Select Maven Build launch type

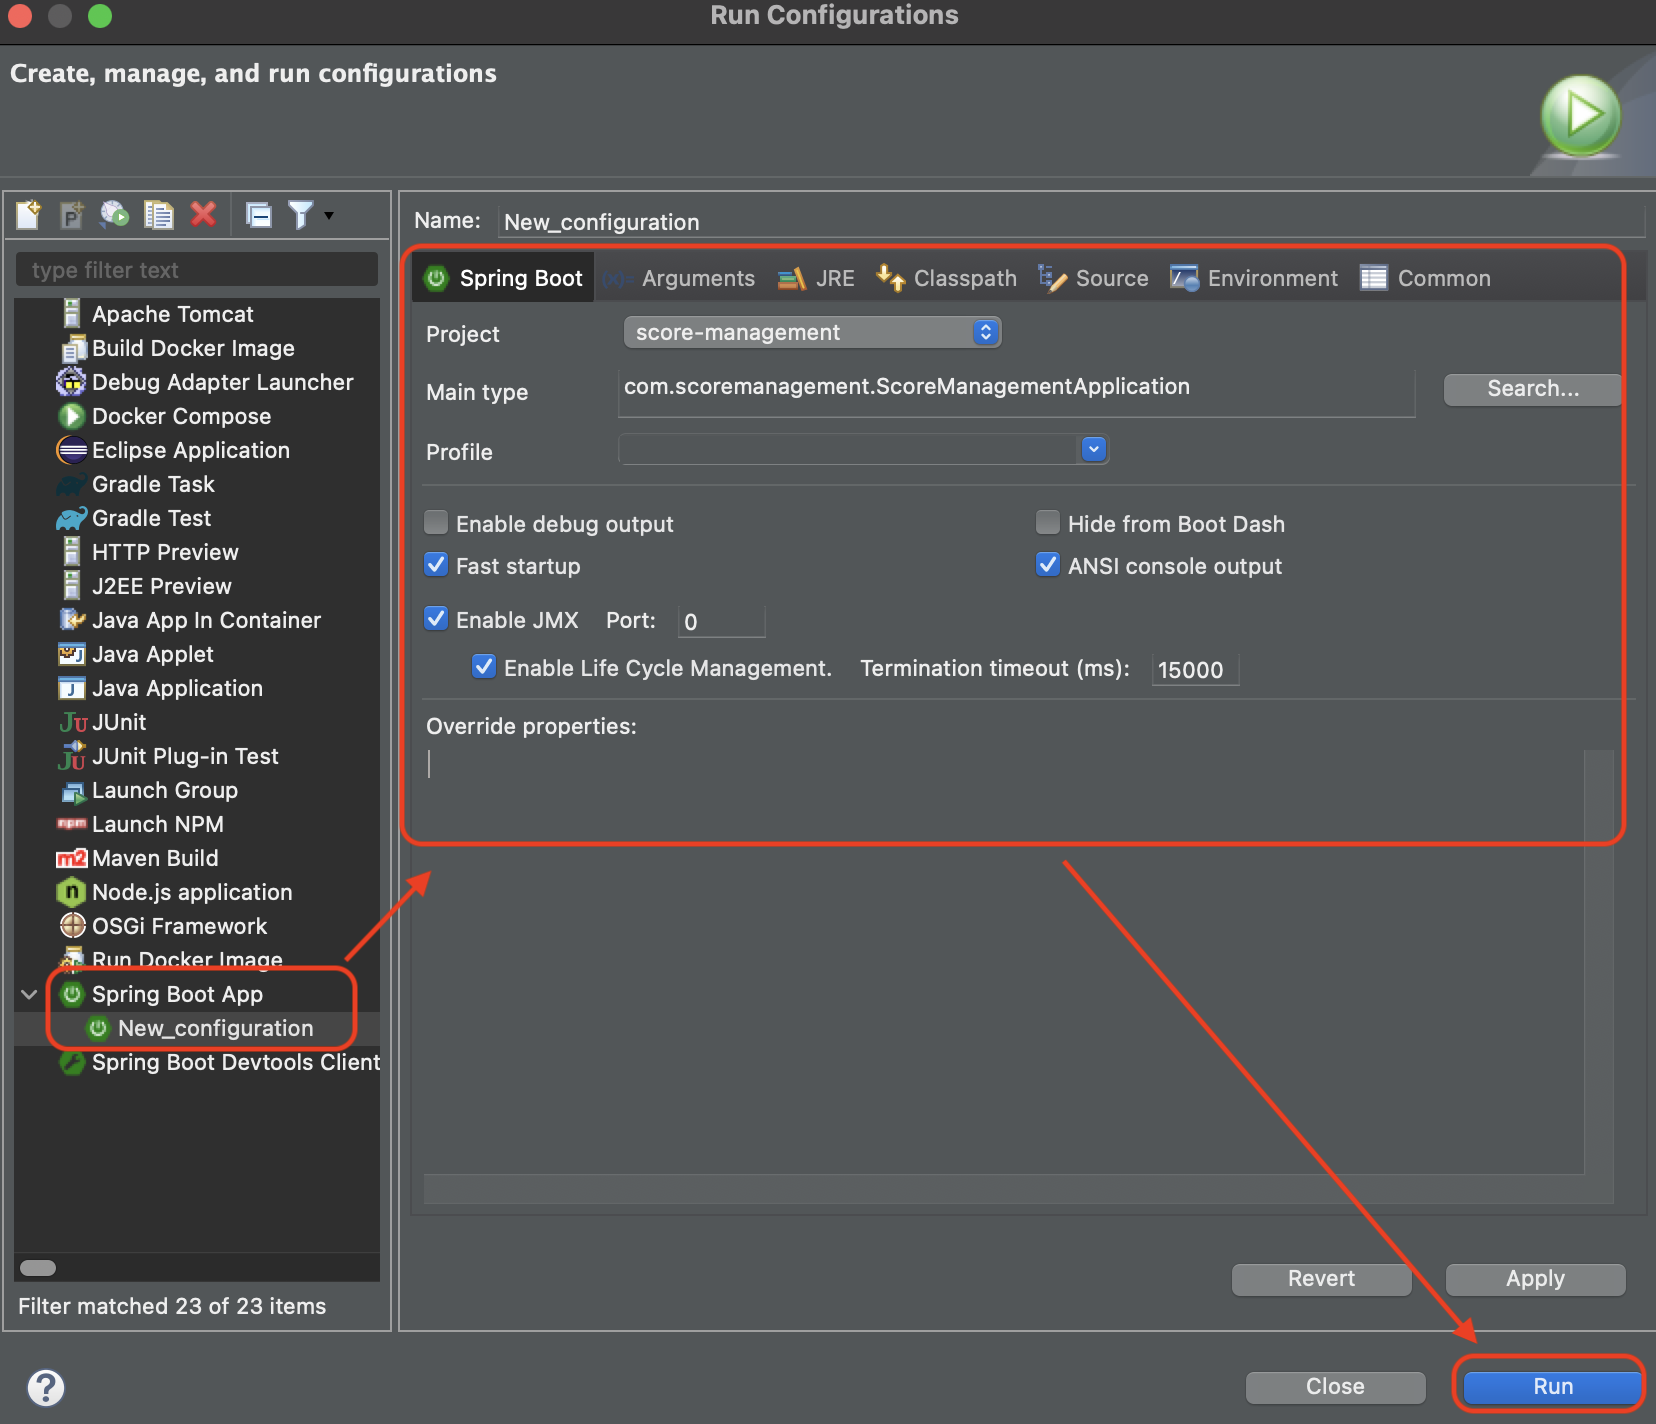click(x=154, y=858)
